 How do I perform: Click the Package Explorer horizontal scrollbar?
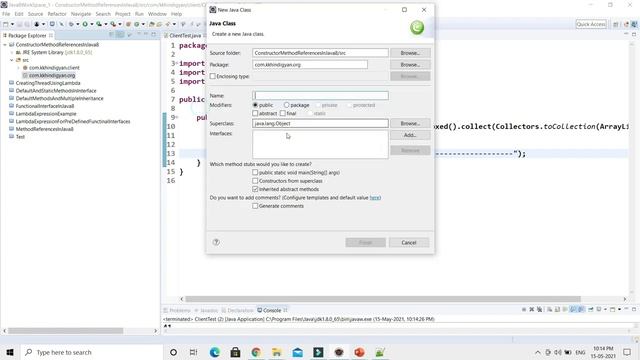(65, 331)
